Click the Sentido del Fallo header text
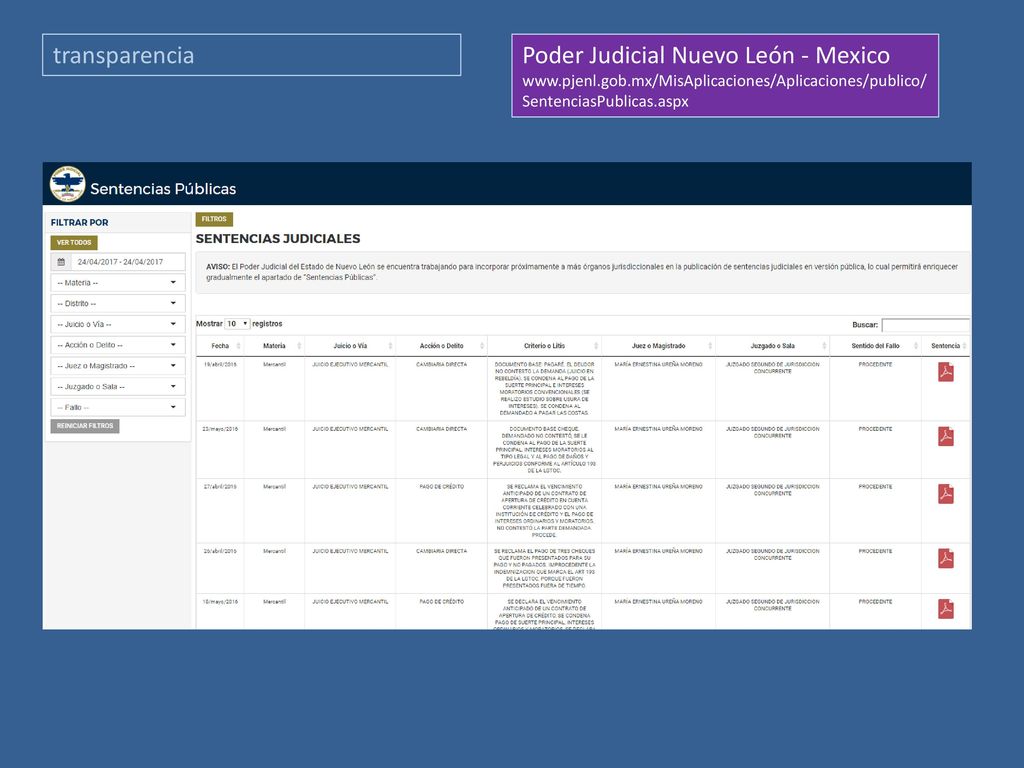Screen dimensions: 1024x768 [x=875, y=346]
